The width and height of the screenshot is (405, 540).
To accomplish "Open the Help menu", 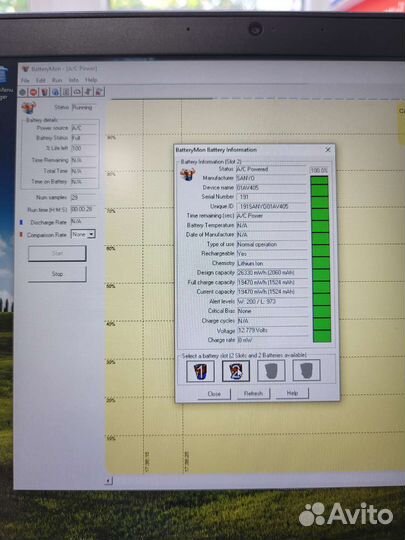I will 91,80.
